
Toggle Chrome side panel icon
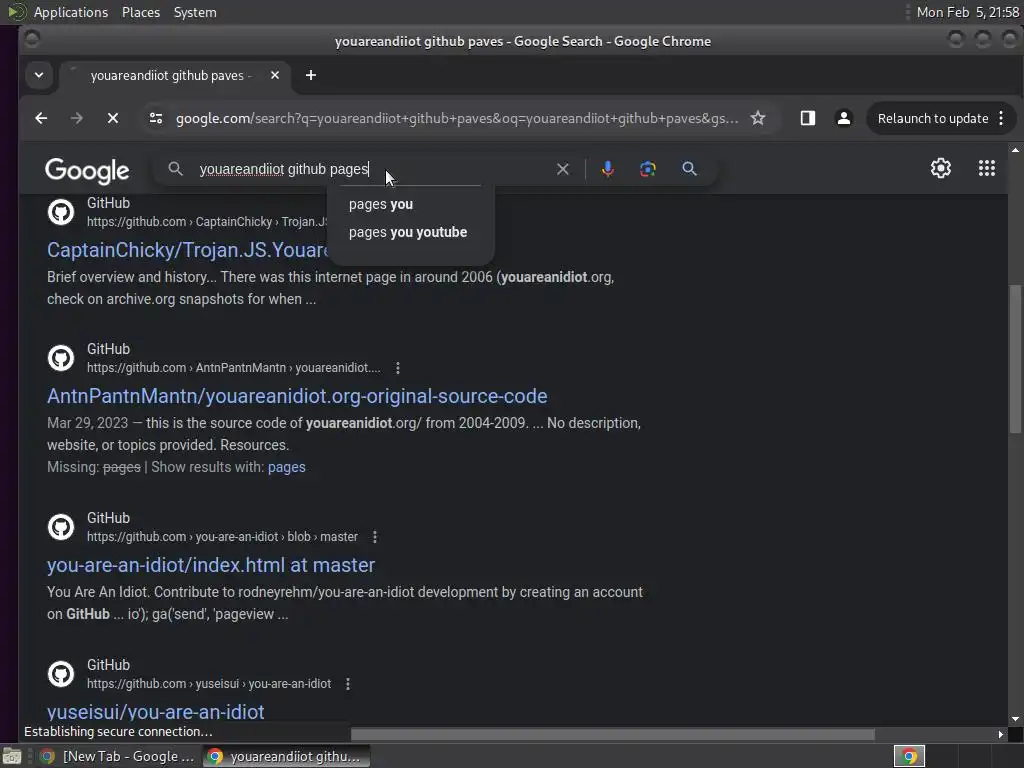(x=808, y=118)
